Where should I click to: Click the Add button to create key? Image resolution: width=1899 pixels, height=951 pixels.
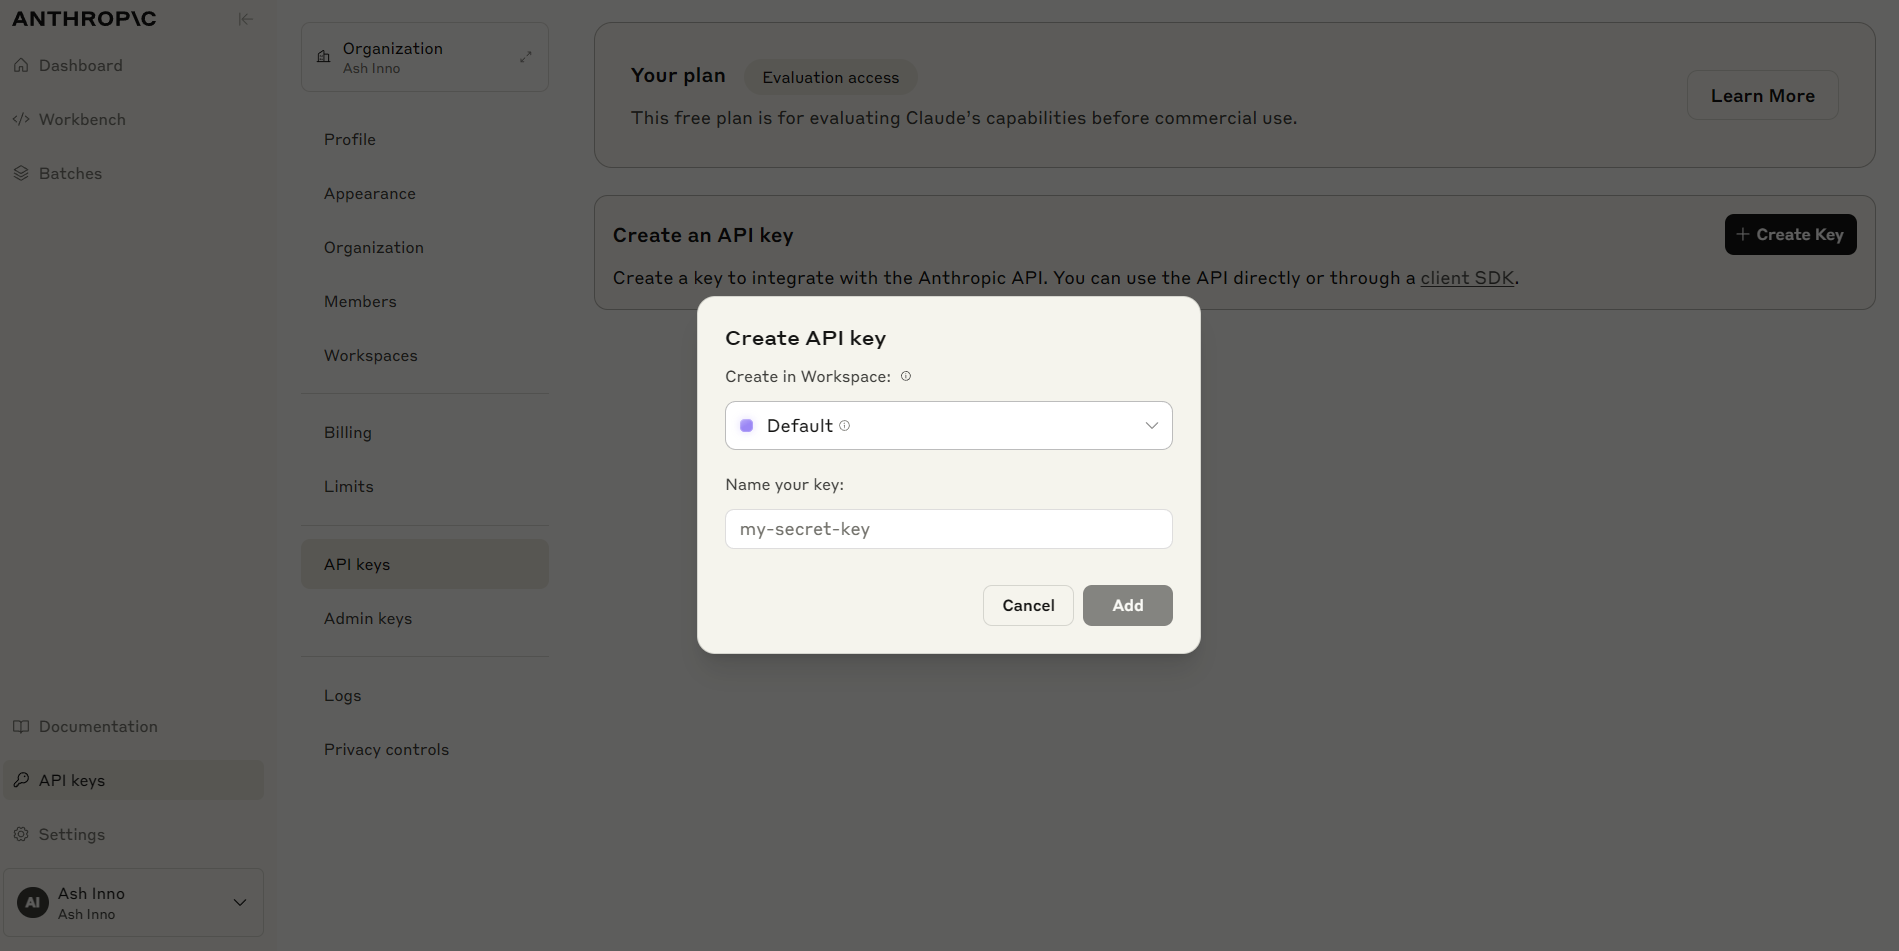(1127, 605)
